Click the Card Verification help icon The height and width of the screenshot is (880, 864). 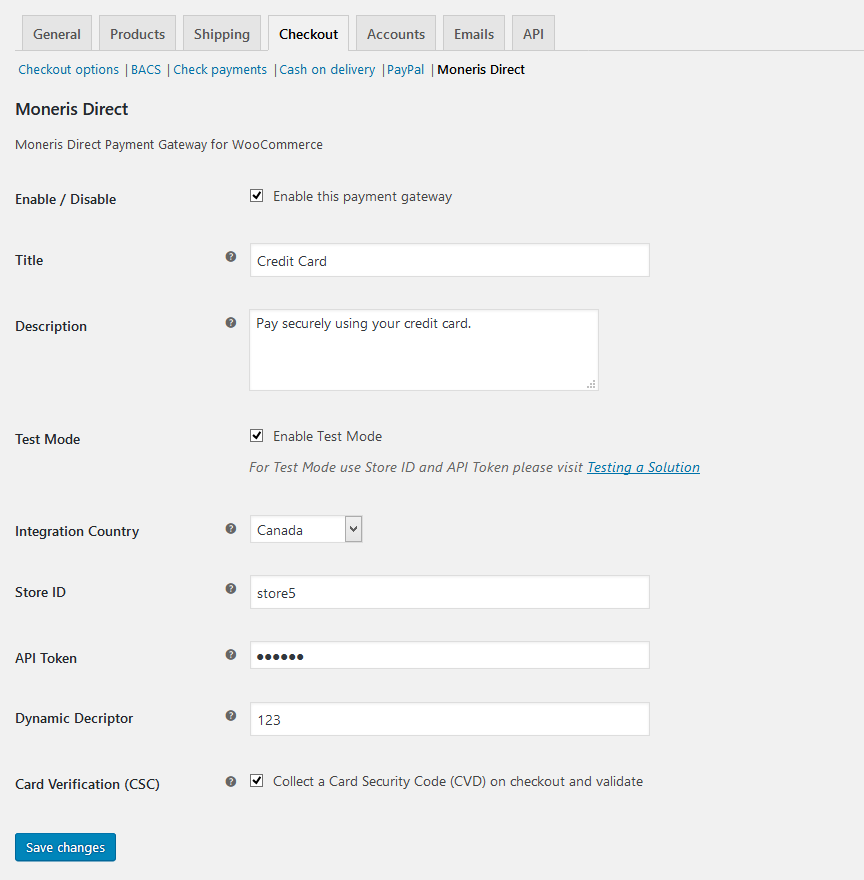(231, 781)
